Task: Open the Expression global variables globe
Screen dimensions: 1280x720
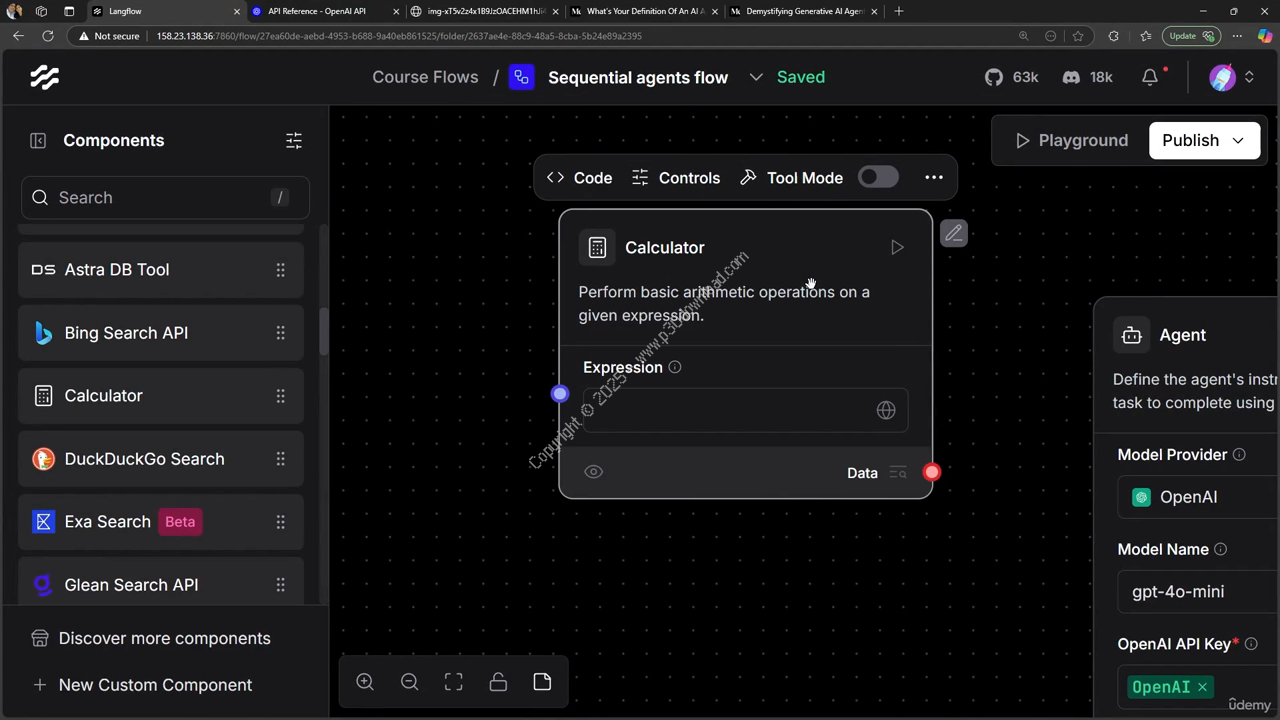Action: click(x=886, y=410)
